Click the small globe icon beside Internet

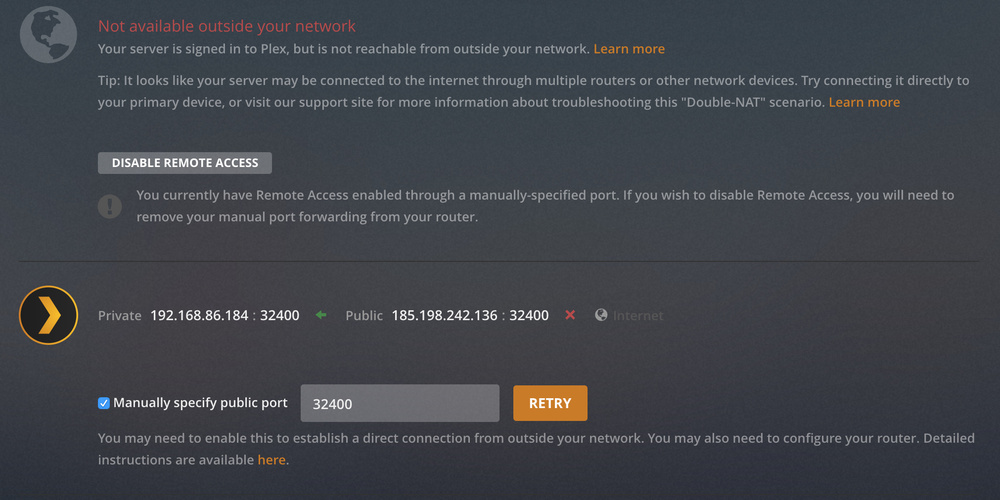click(601, 315)
